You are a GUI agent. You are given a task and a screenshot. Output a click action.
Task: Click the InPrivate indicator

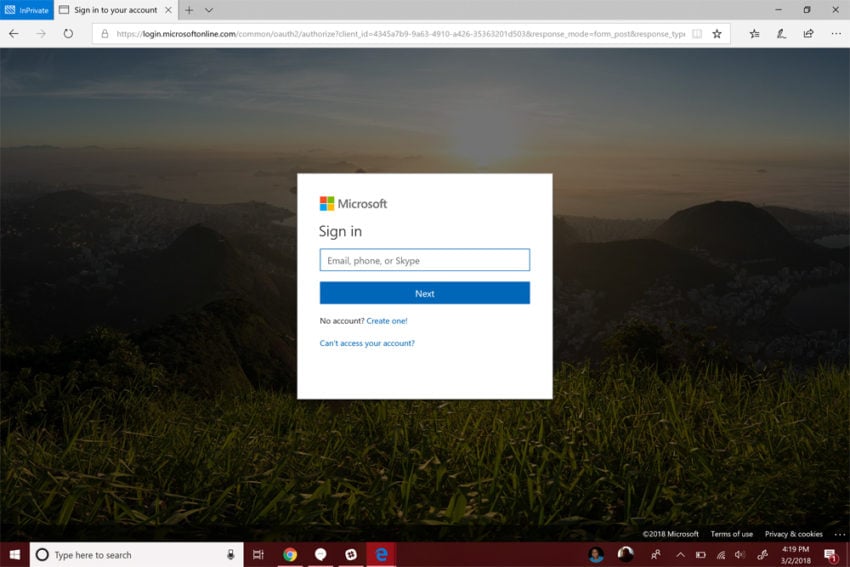[27, 10]
